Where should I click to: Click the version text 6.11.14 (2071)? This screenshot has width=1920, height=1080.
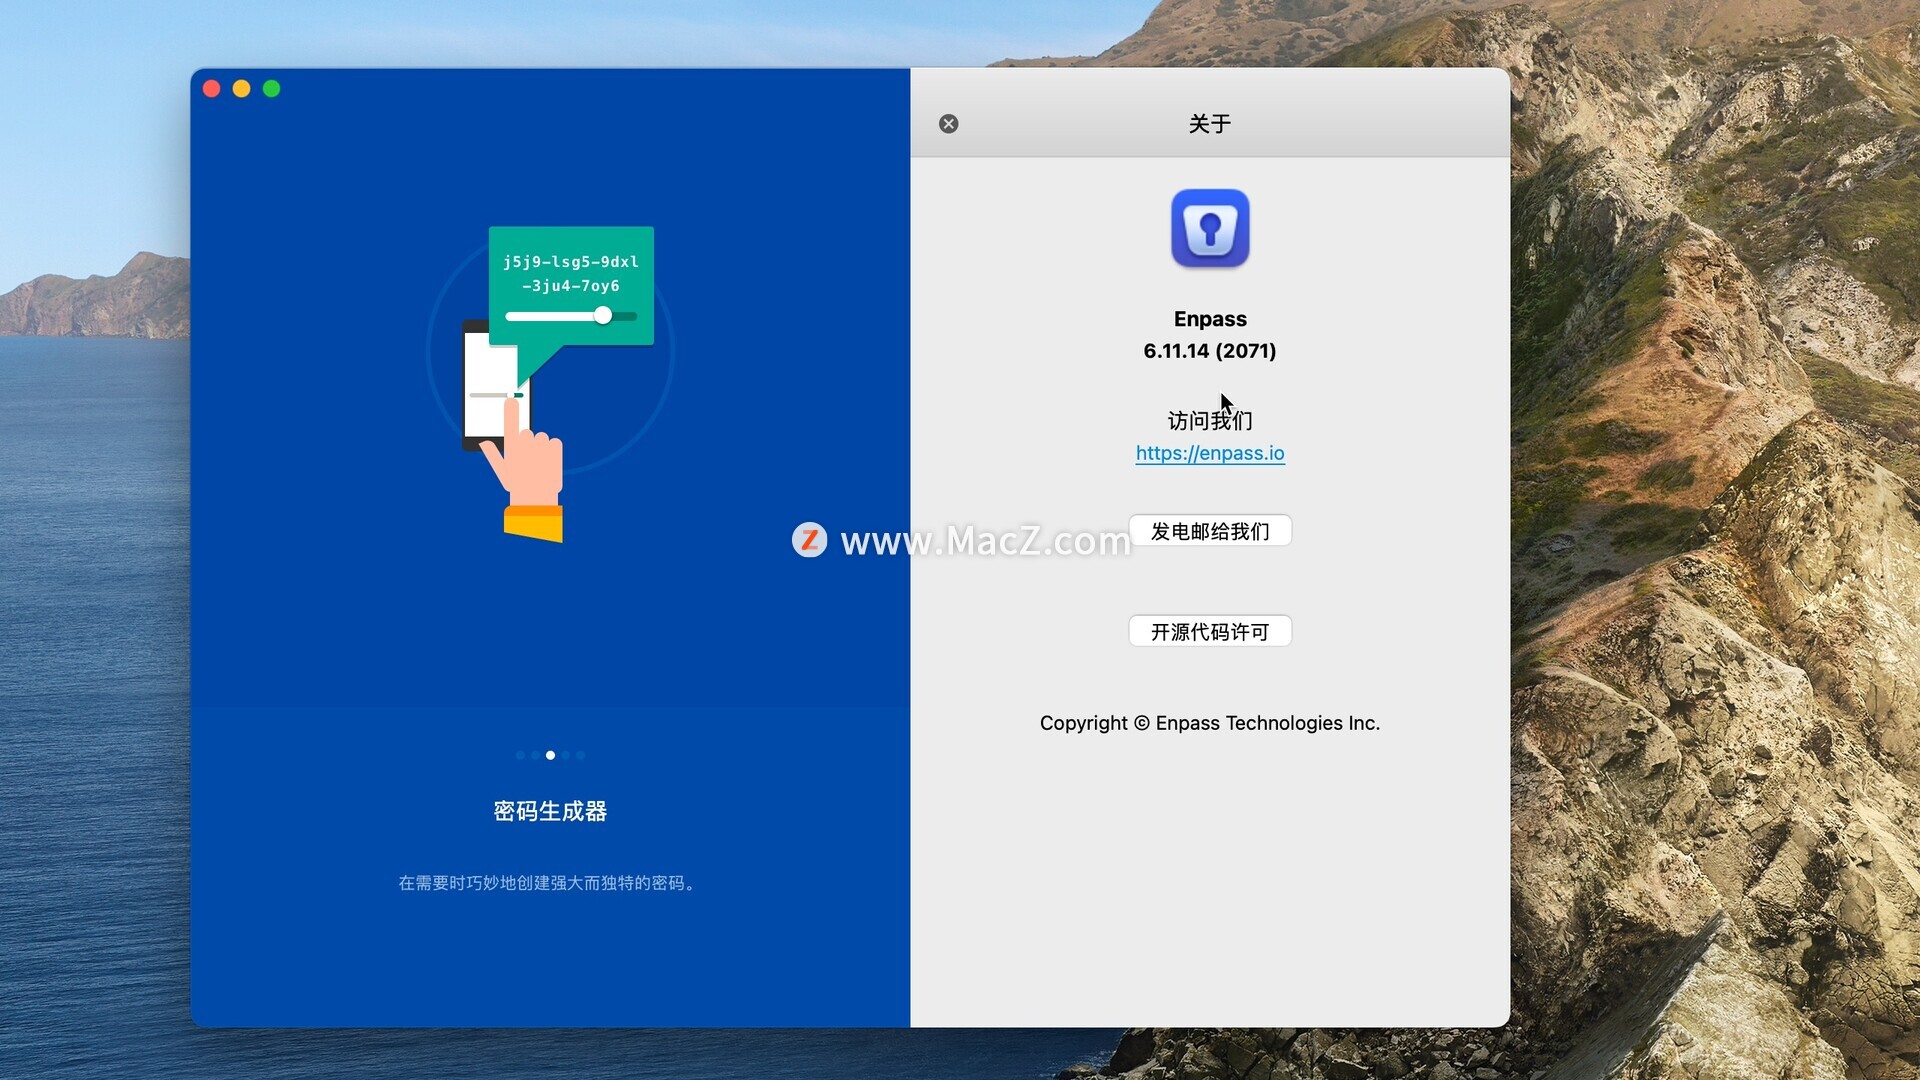[1210, 351]
